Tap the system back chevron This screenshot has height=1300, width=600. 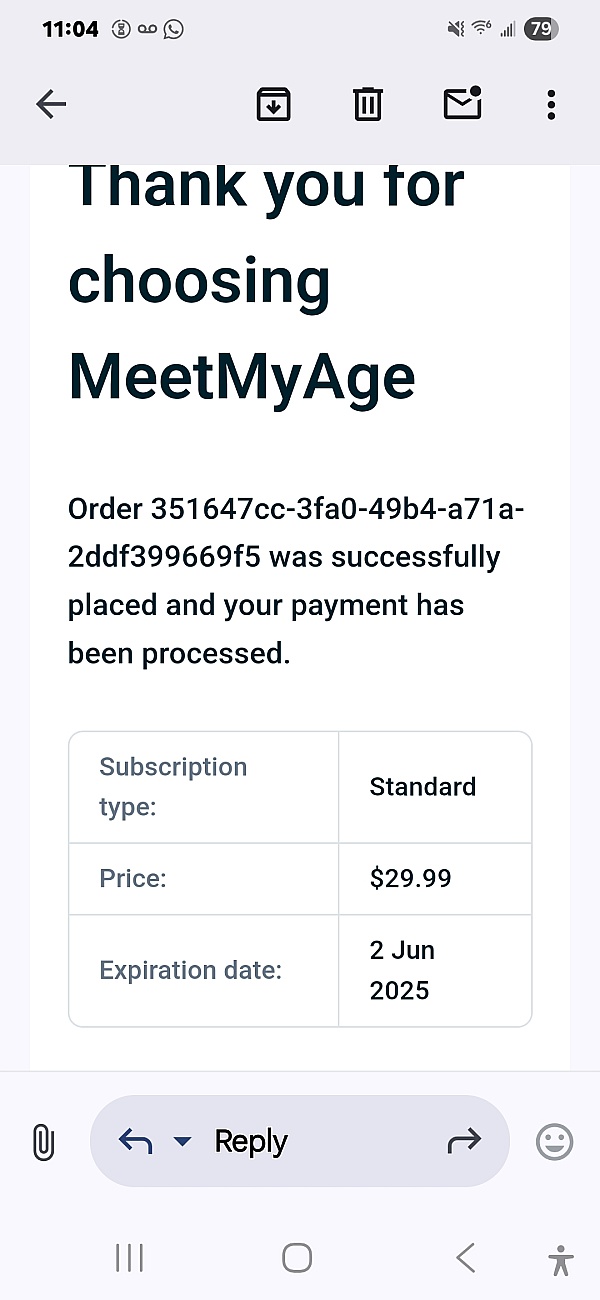click(465, 1258)
